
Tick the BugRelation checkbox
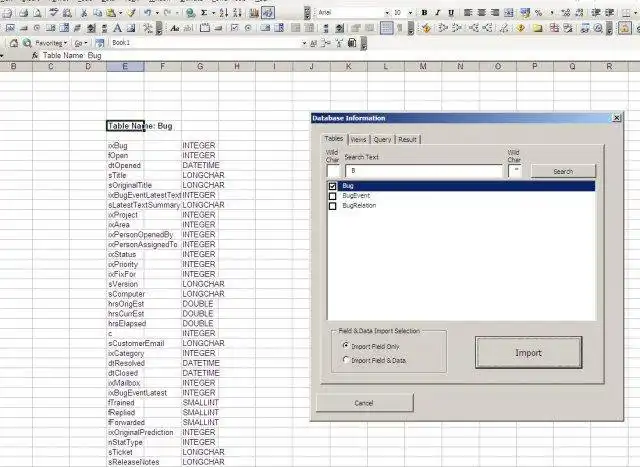click(333, 206)
